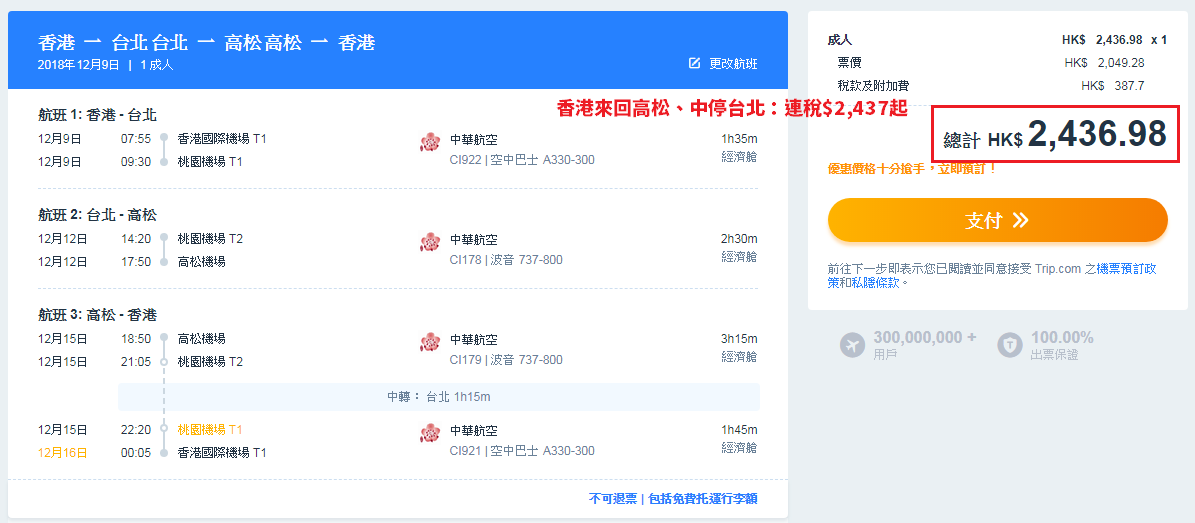The width and height of the screenshot is (1195, 523).
Task: Click 不可退票 non-refundable notice
Action: point(613,499)
